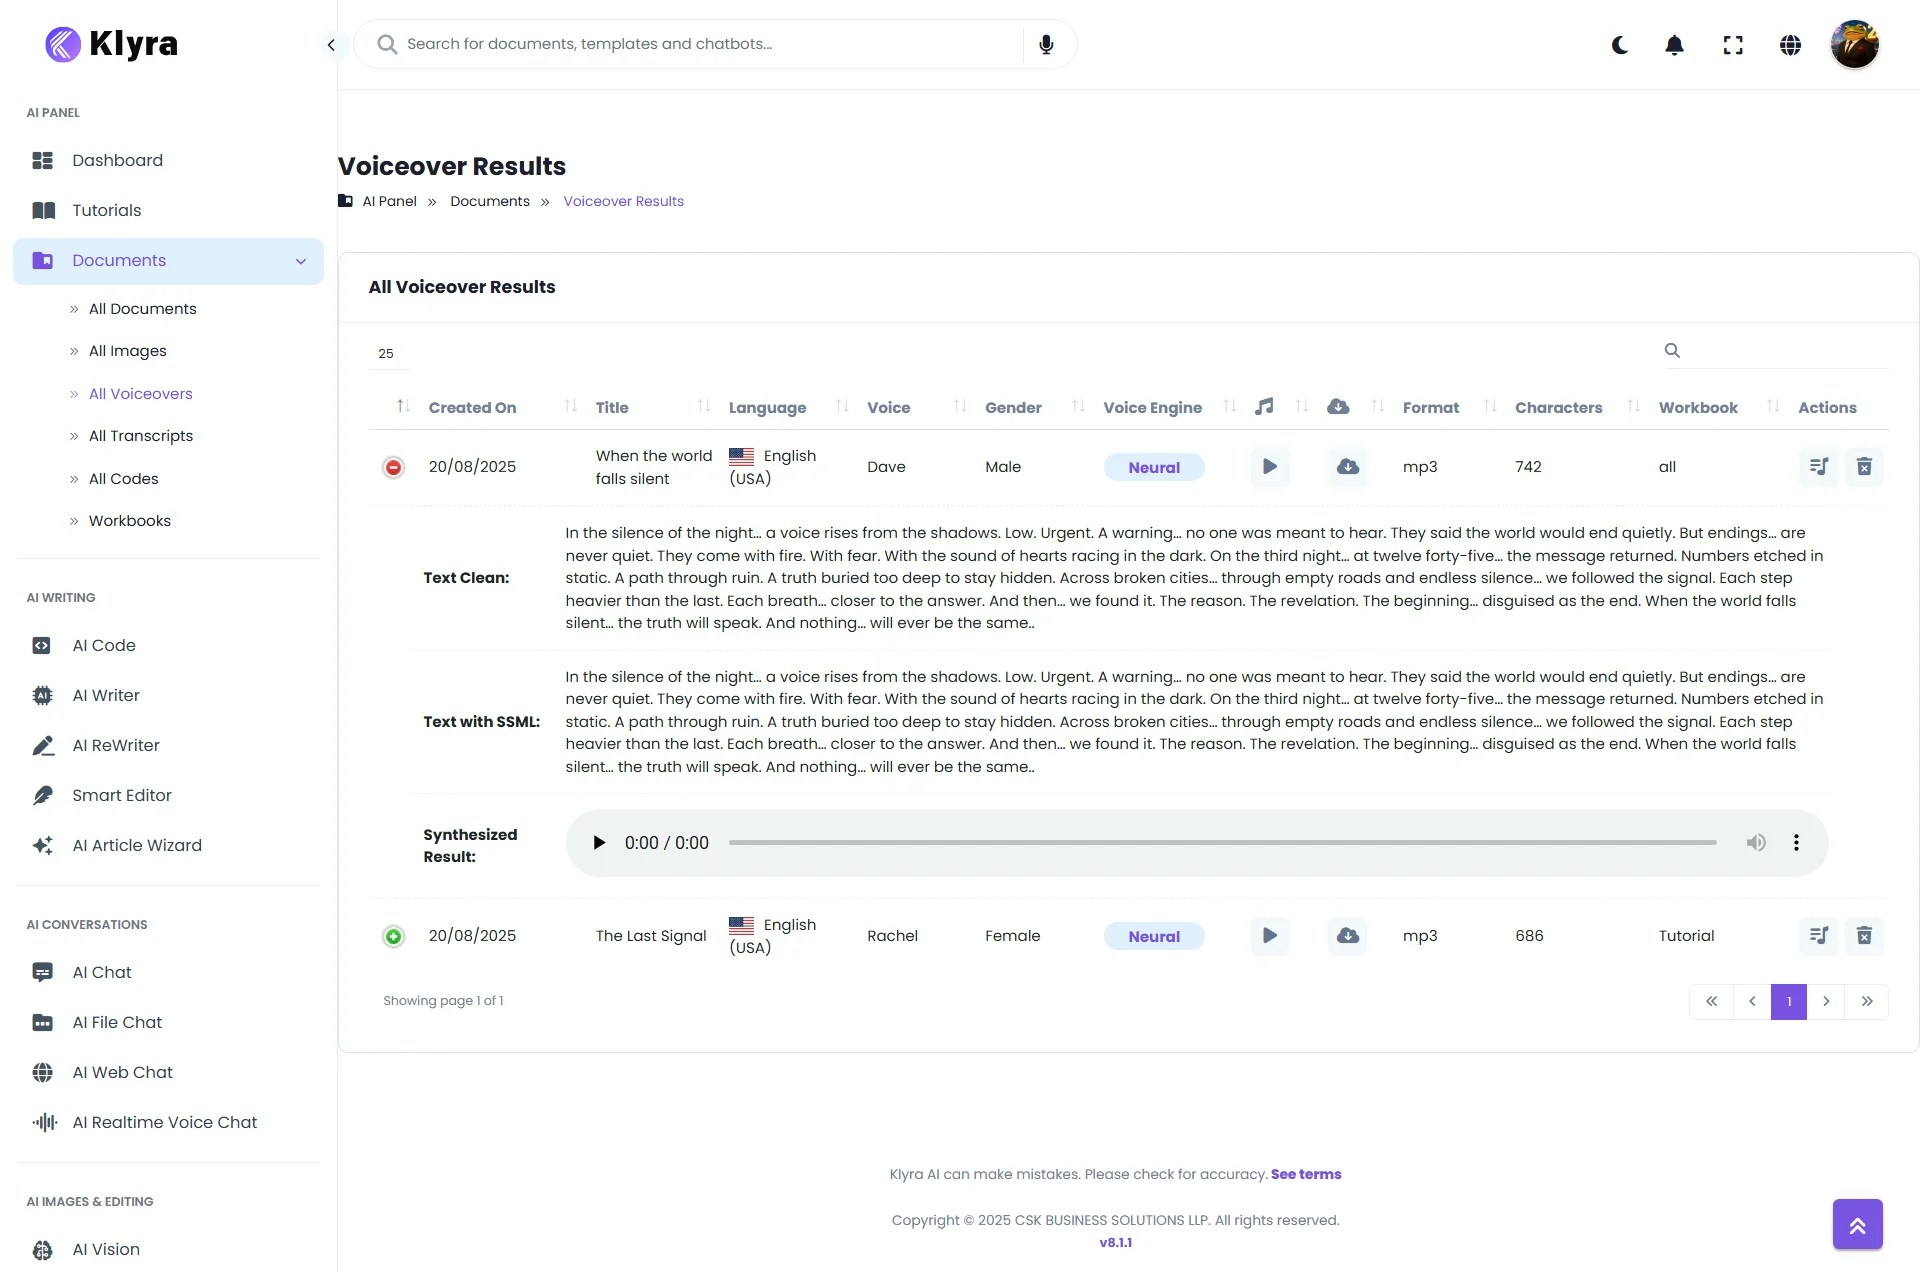
Task: Open the 'See terms' link
Action: 1305,1174
